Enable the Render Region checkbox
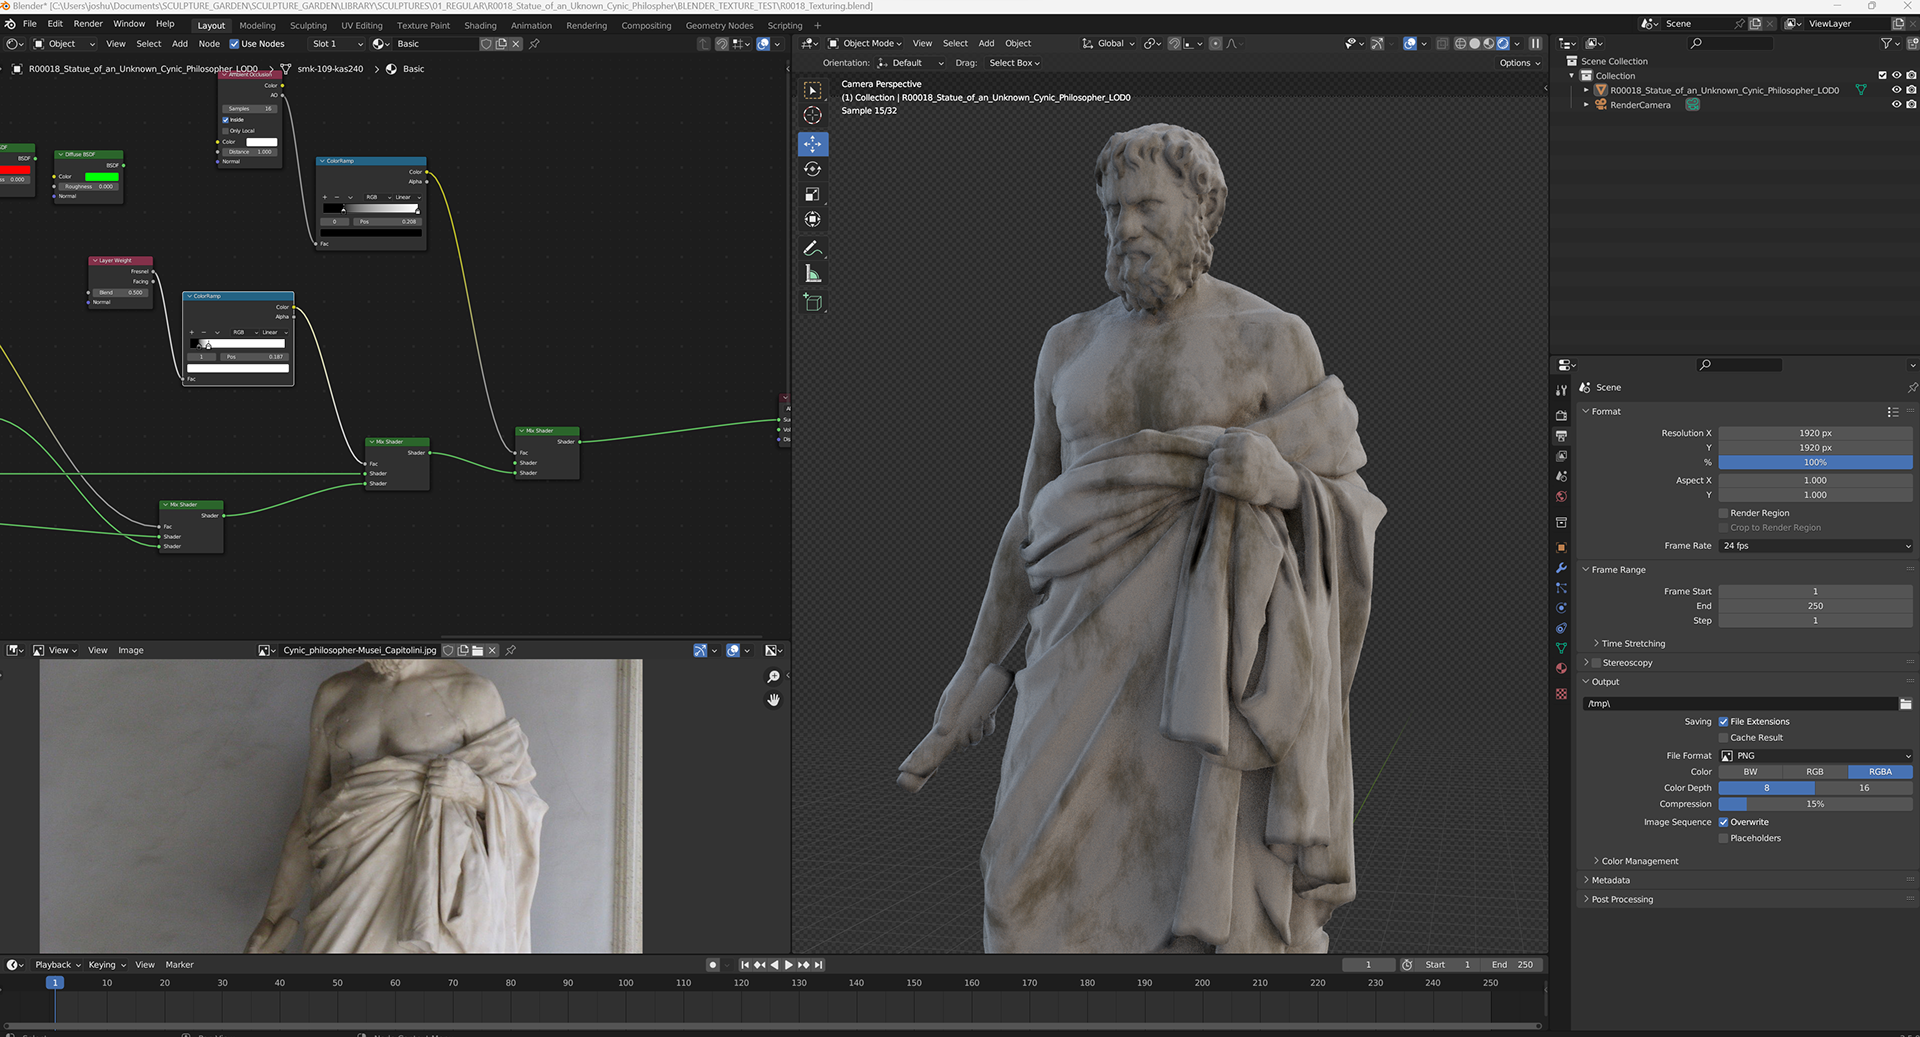The image size is (1920, 1037). coord(1723,513)
